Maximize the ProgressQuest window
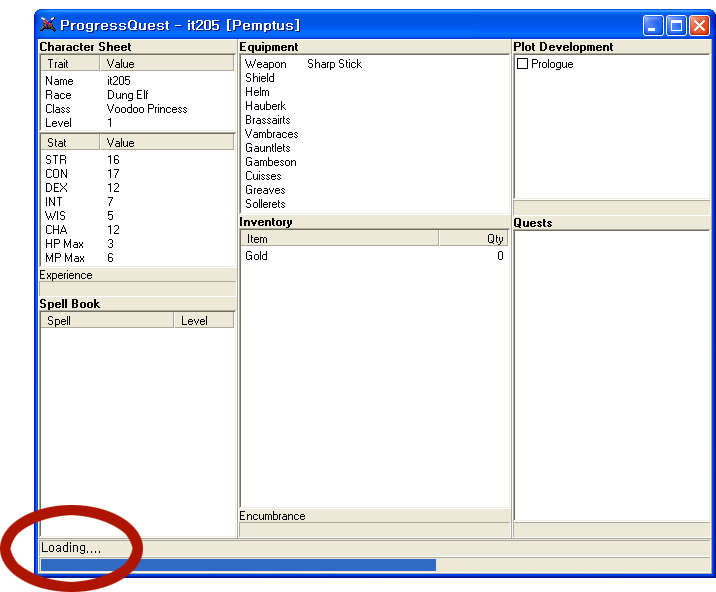 [676, 25]
